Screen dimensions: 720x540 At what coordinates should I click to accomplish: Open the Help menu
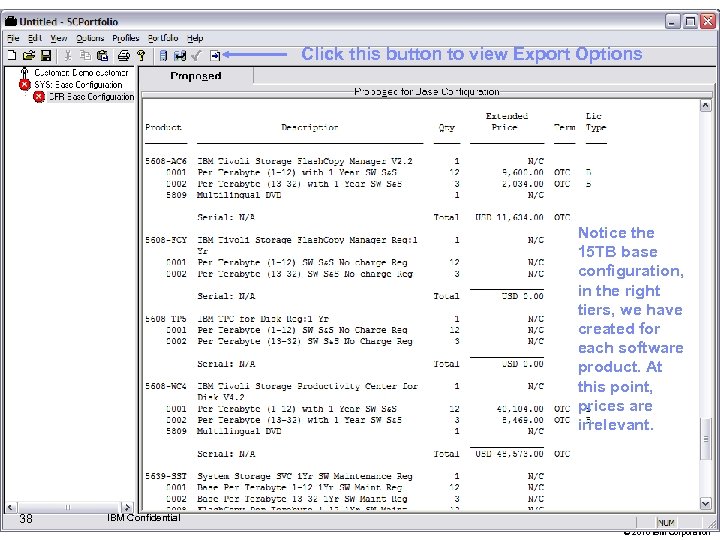tap(195, 38)
